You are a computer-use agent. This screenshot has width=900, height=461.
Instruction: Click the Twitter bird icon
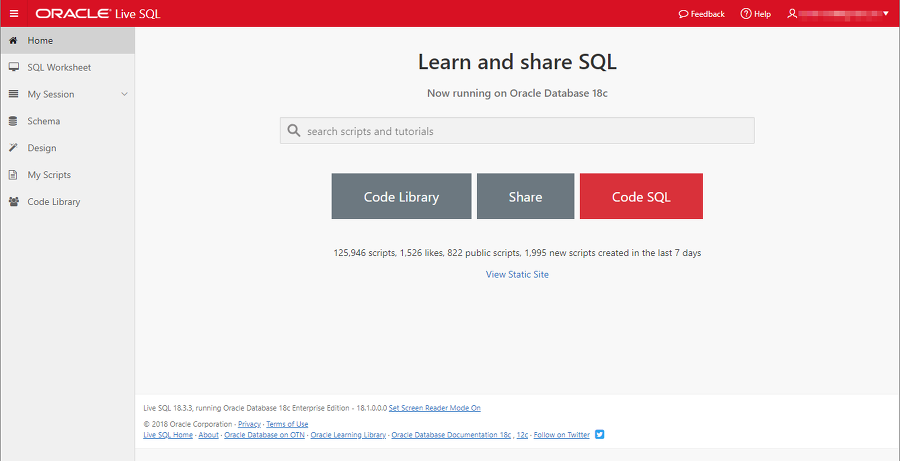[600, 435]
